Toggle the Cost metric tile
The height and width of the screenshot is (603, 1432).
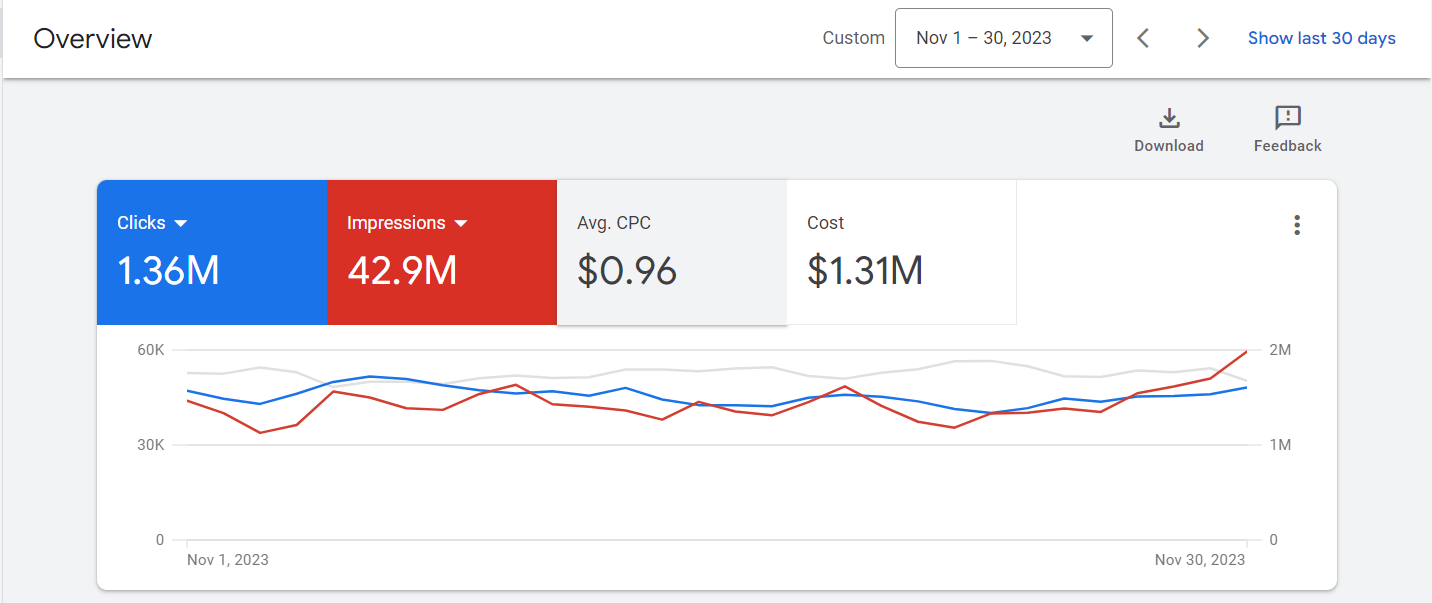point(901,252)
